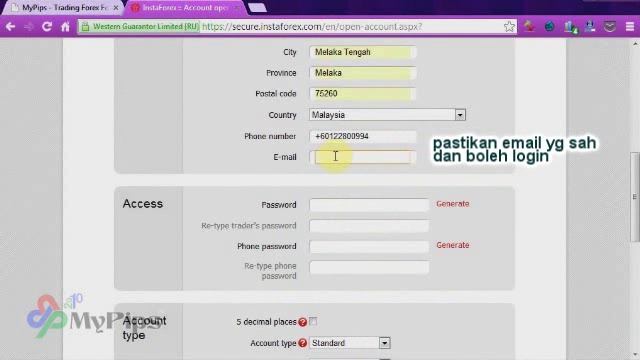Click the red extension icon after the star
This screenshot has width=640, height=360.
pyautogui.click(x=529, y=27)
